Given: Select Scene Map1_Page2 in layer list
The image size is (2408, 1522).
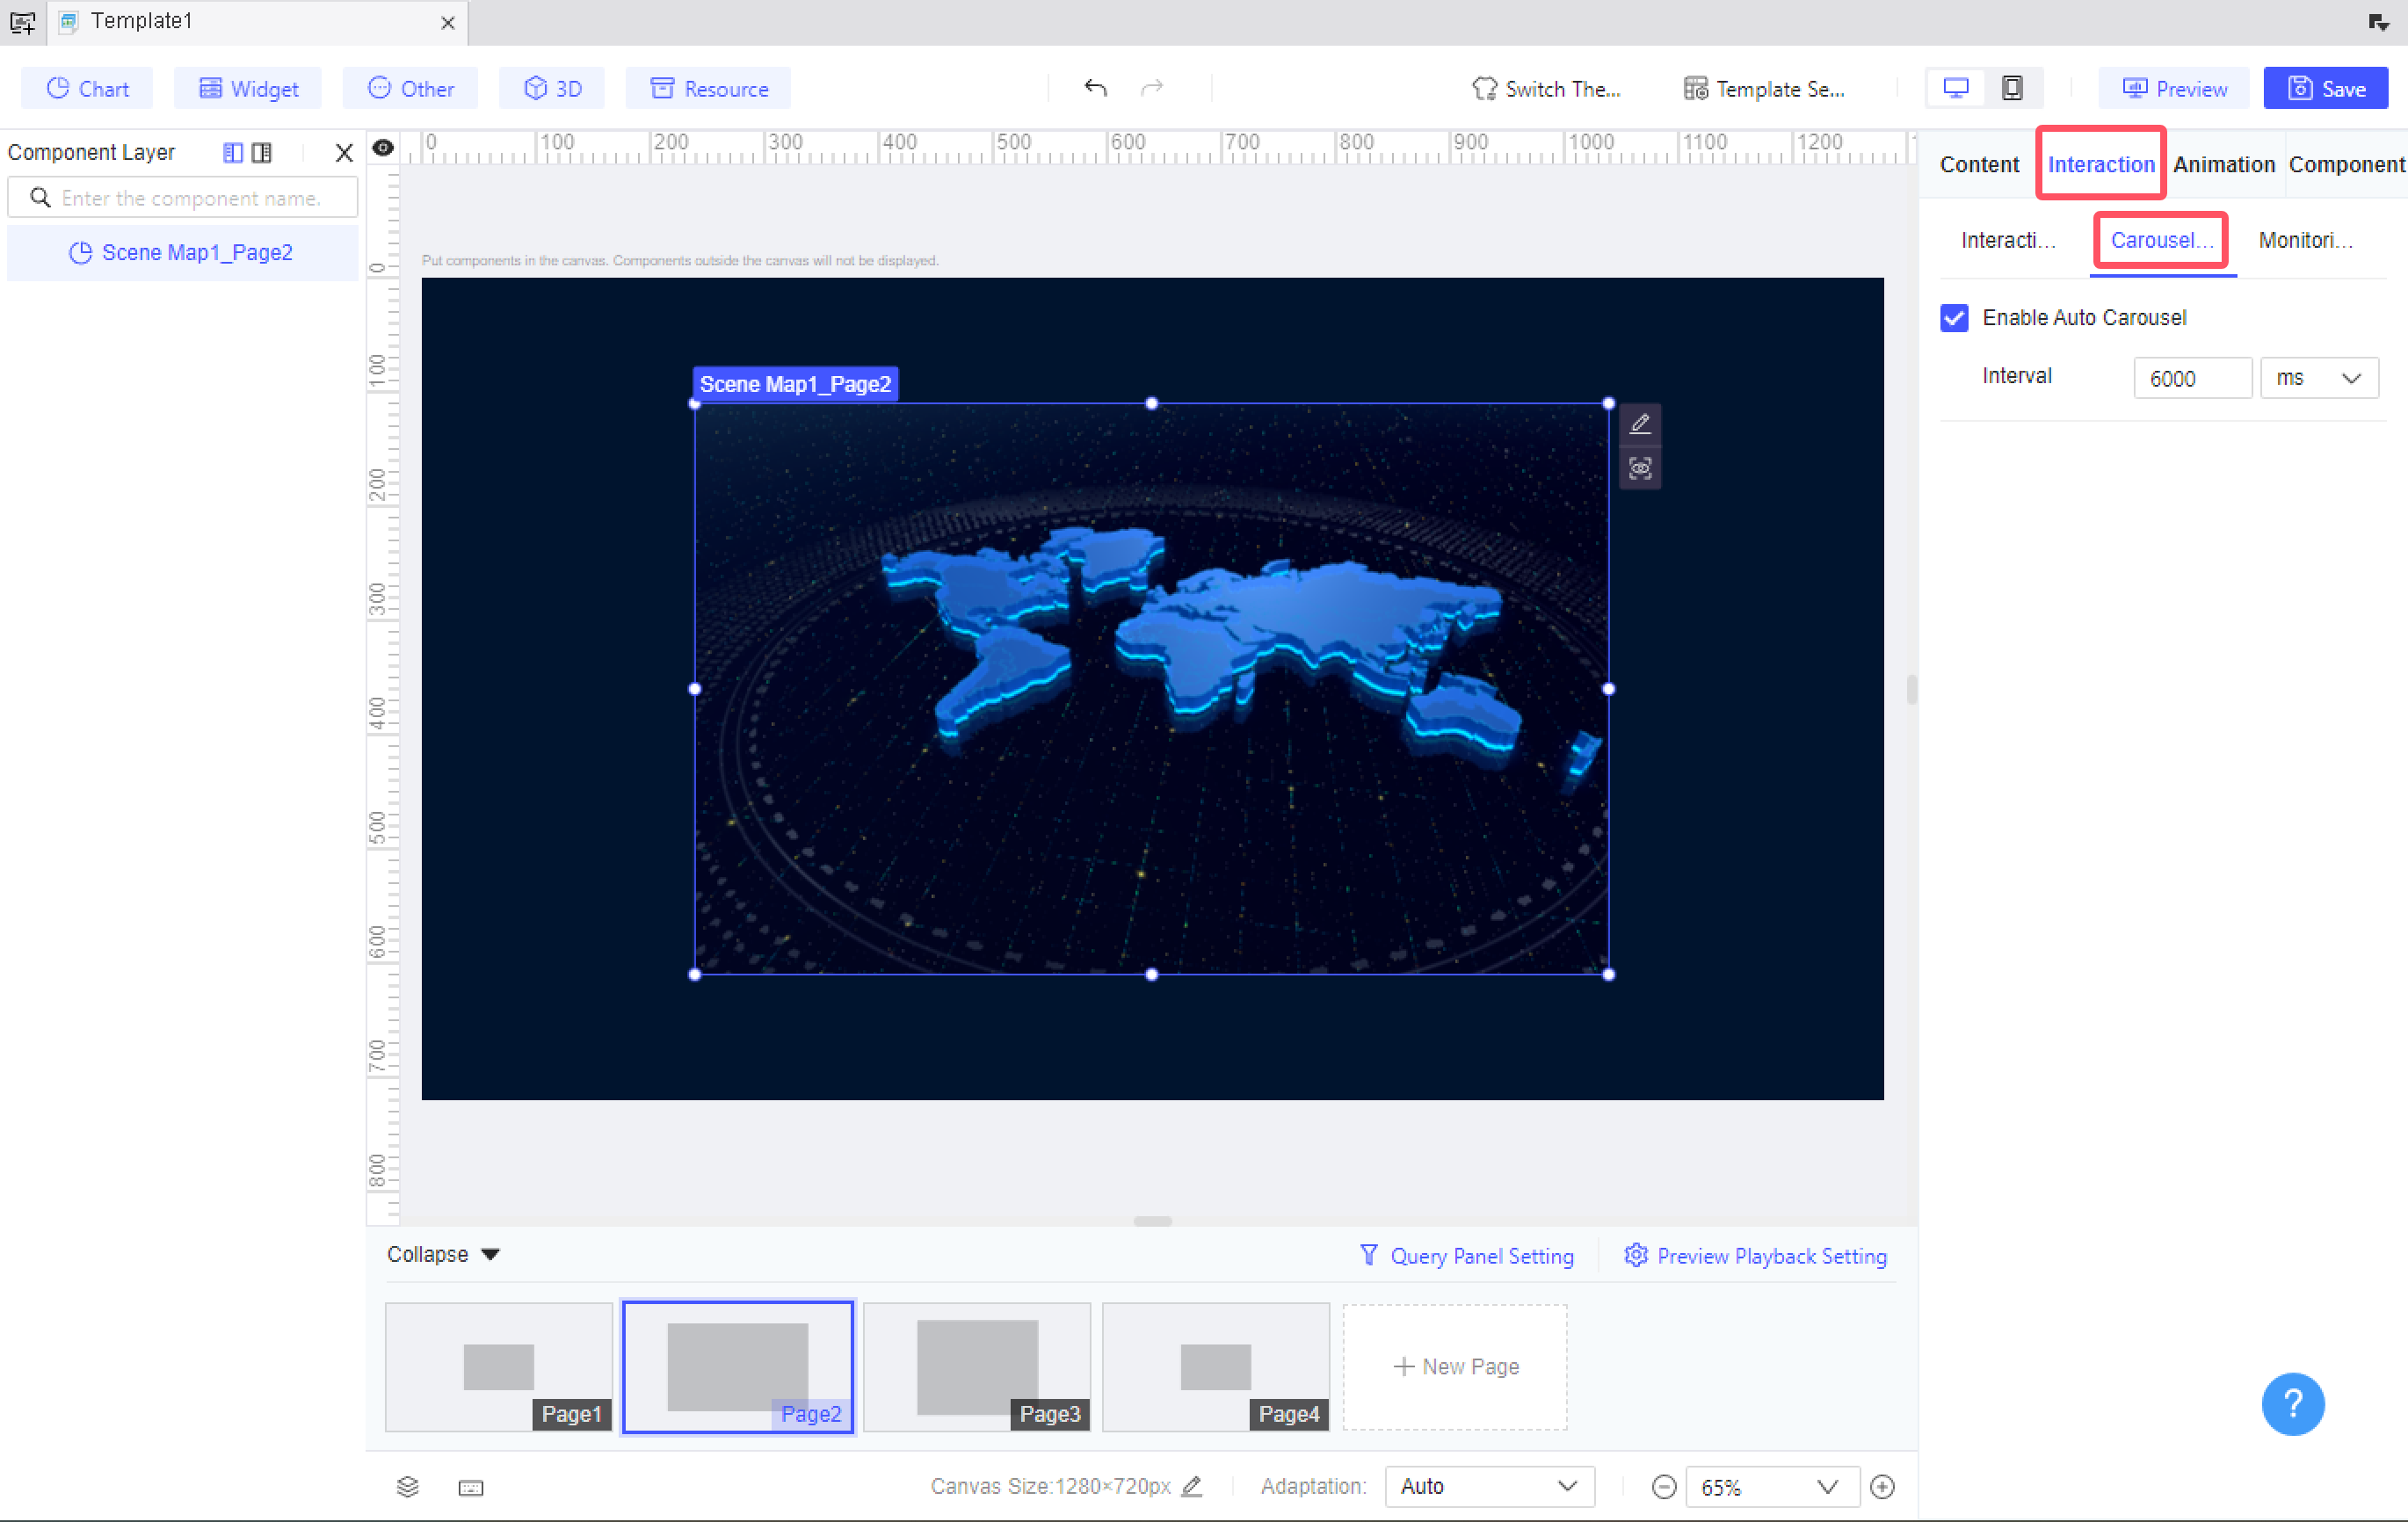Looking at the screenshot, I should pyautogui.click(x=183, y=253).
